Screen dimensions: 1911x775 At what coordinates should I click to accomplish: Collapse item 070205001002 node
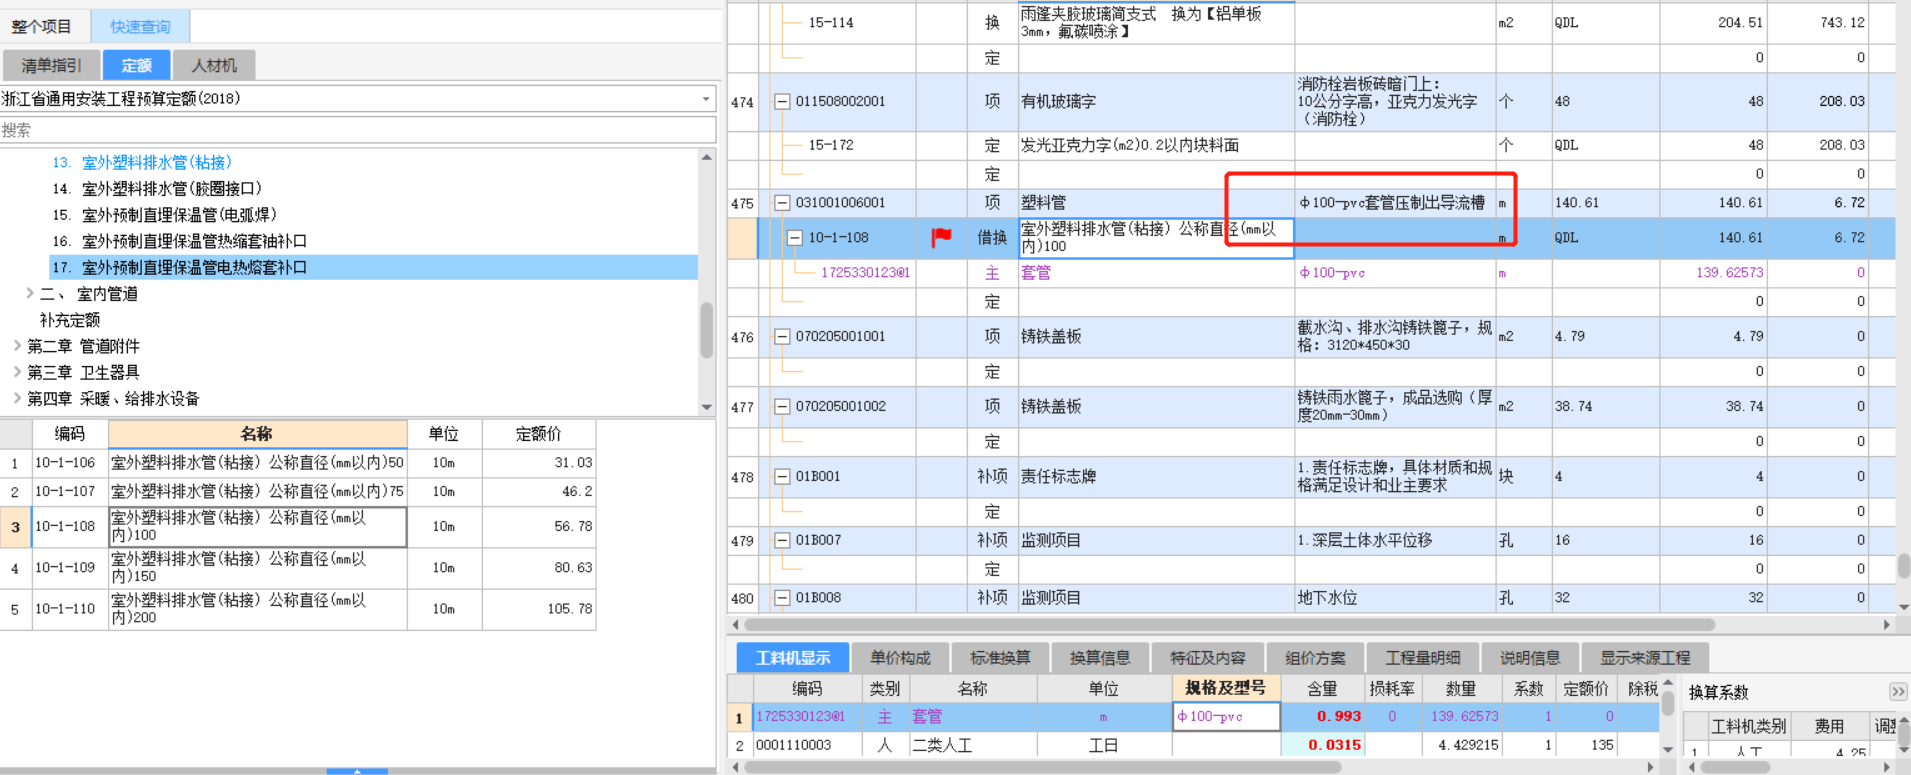(x=782, y=406)
